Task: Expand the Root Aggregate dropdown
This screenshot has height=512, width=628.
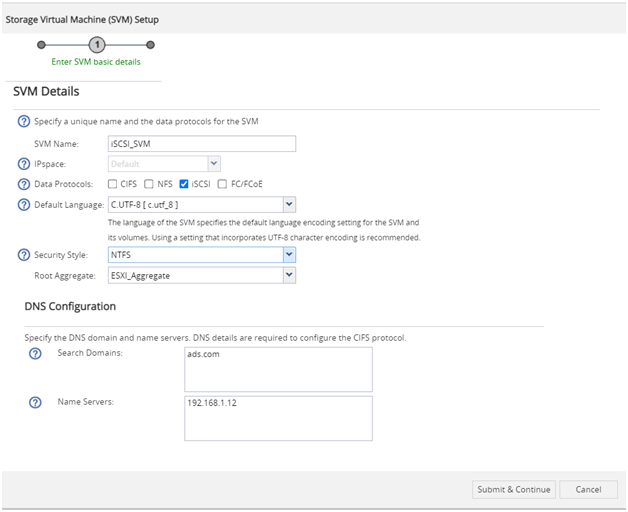Action: pyautogui.click(x=289, y=276)
